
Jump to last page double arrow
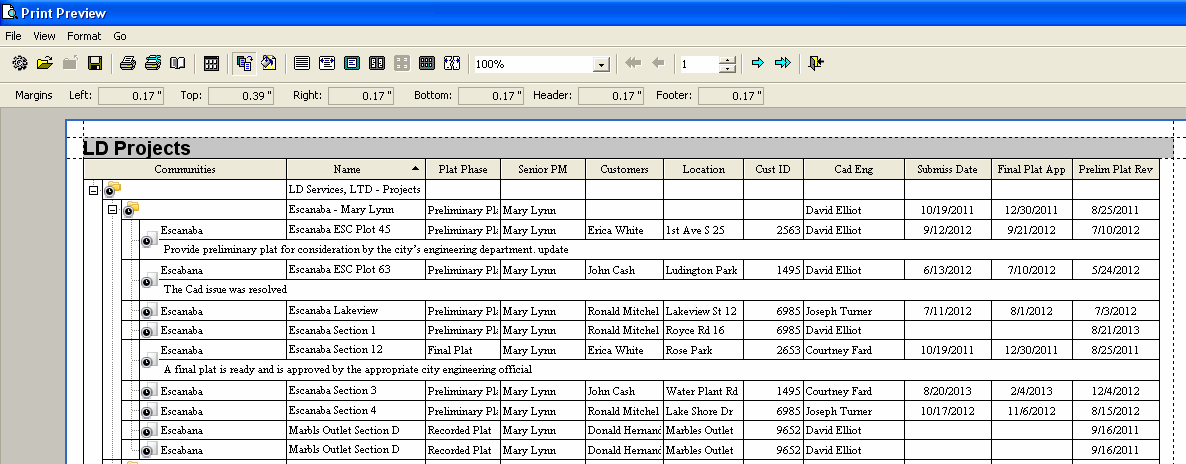pos(782,63)
